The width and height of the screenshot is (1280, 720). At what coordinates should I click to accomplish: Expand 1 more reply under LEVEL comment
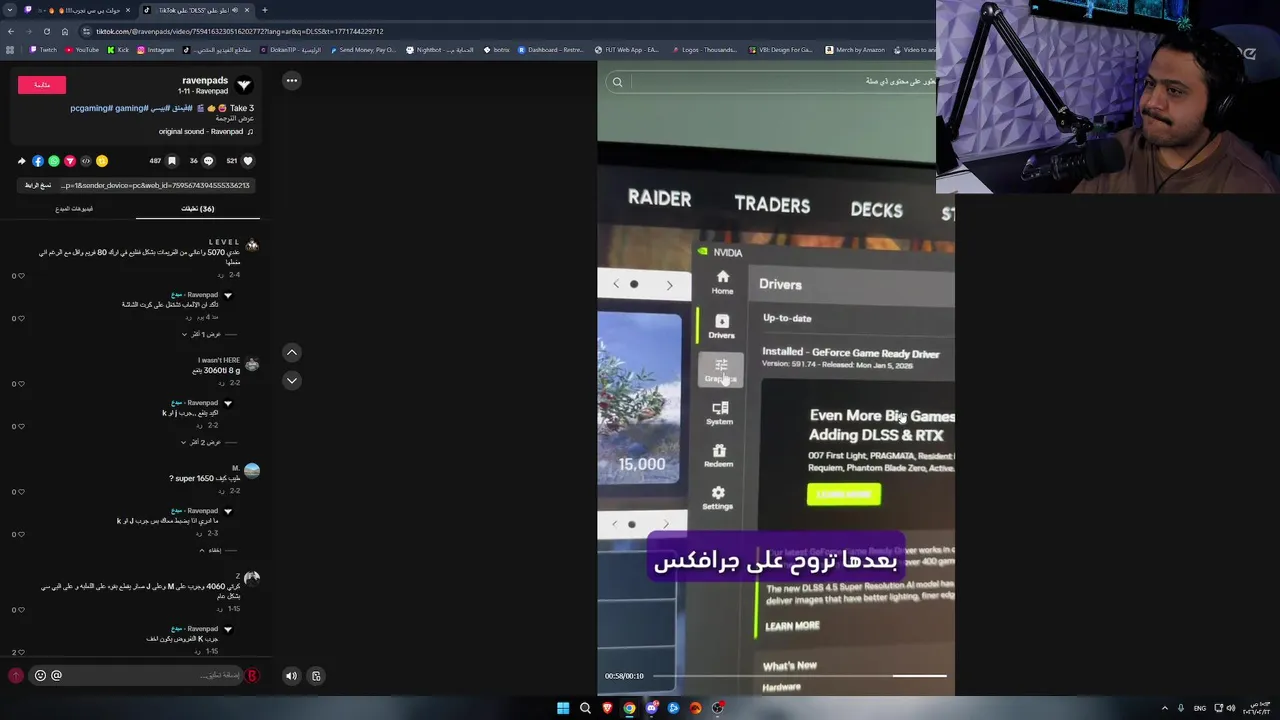pos(204,334)
